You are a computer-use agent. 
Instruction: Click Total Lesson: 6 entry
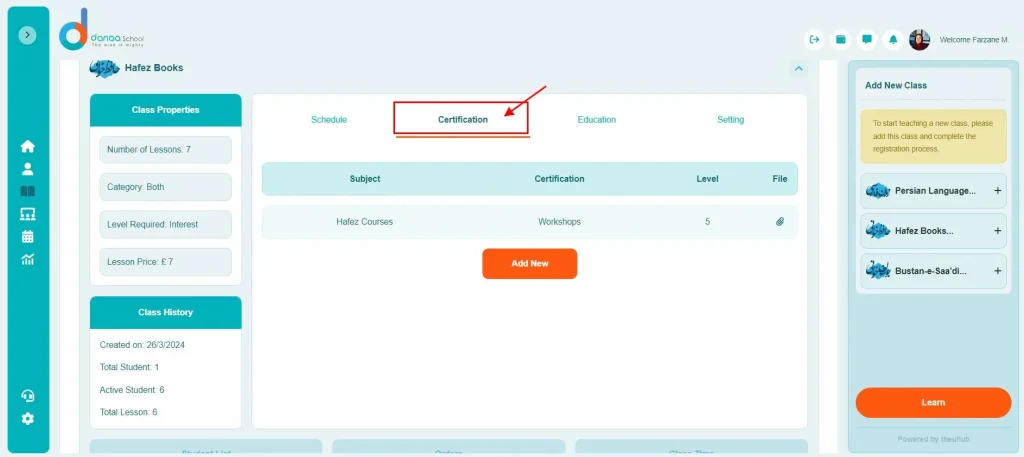[128, 412]
